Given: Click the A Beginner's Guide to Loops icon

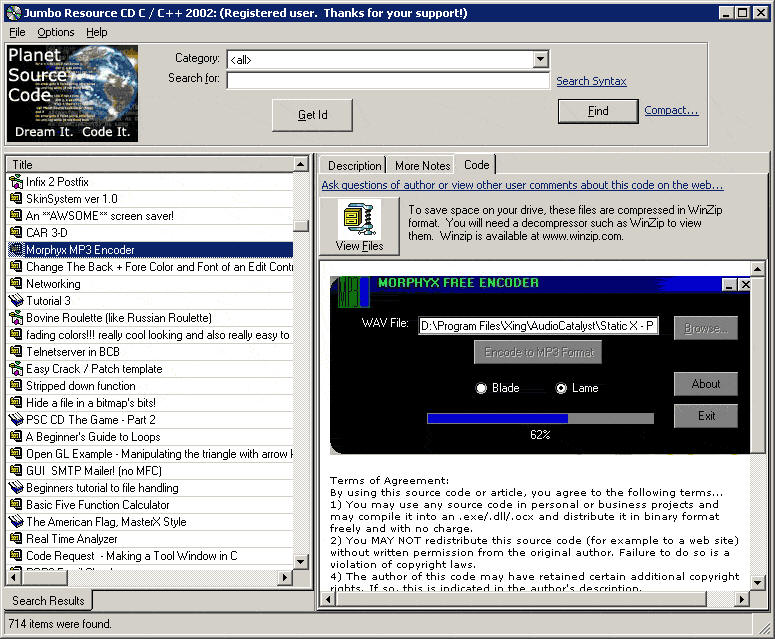Looking at the screenshot, I should [x=16, y=436].
